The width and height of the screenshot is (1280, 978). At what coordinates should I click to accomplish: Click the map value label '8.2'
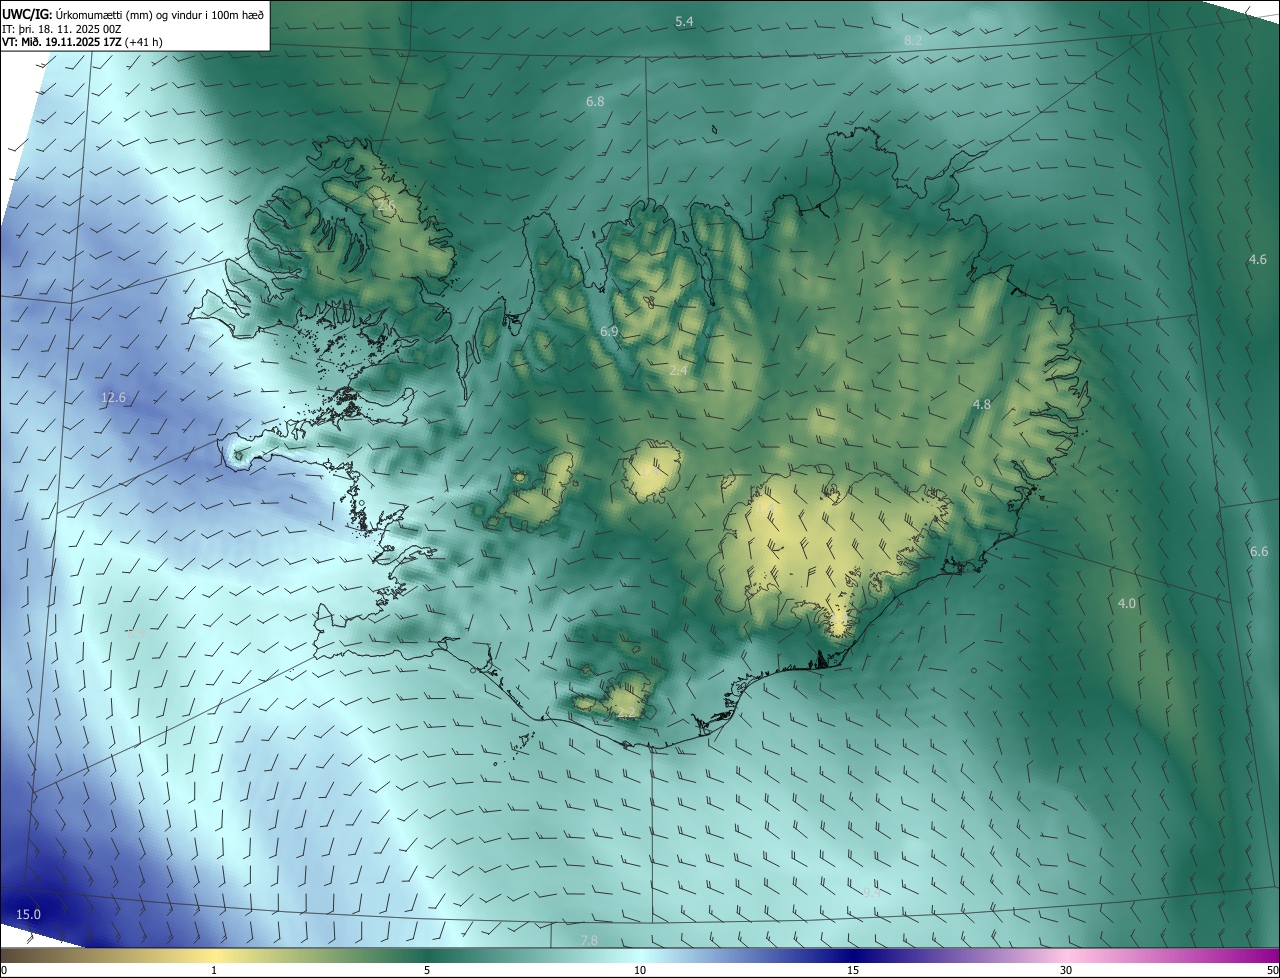click(x=913, y=40)
